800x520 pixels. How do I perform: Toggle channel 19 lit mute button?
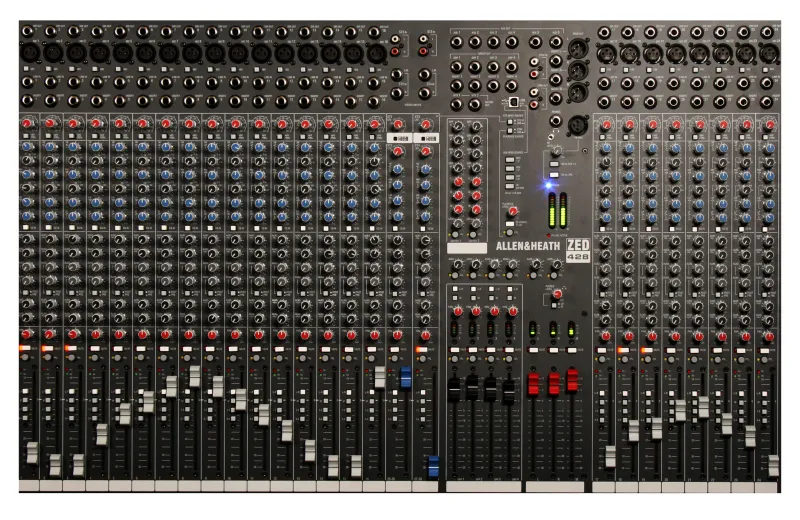click(646, 350)
